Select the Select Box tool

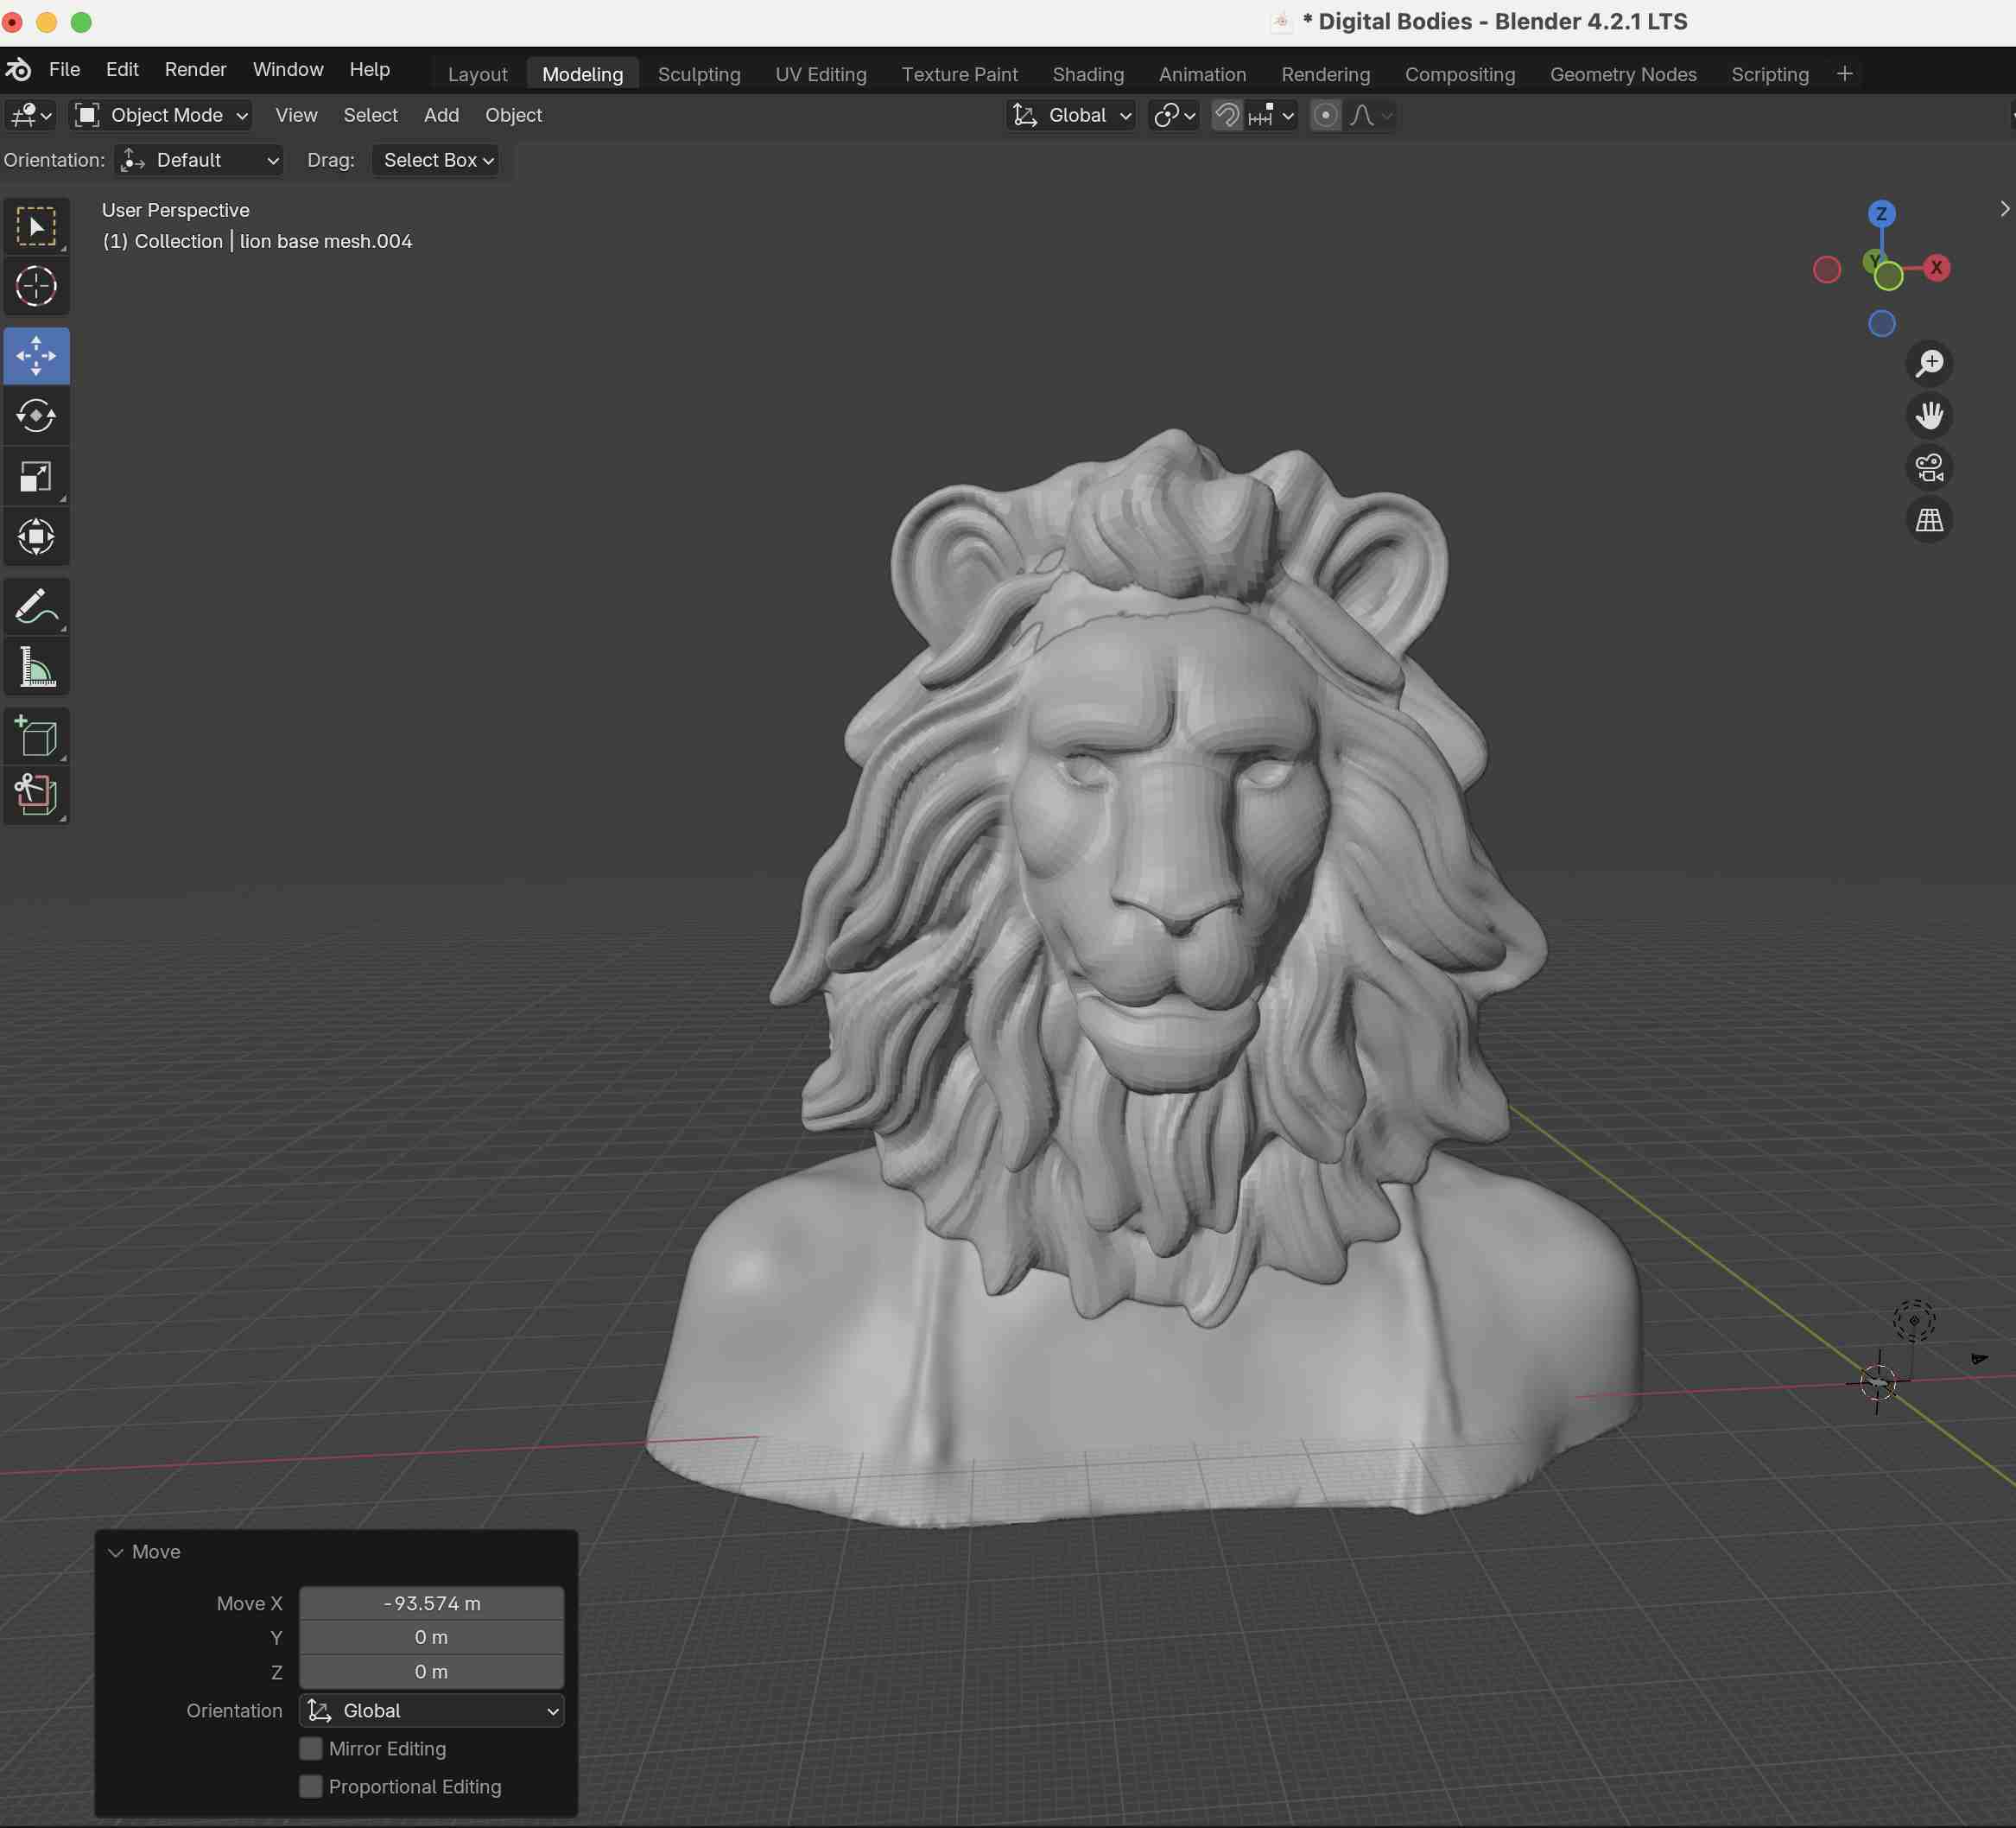point(36,227)
